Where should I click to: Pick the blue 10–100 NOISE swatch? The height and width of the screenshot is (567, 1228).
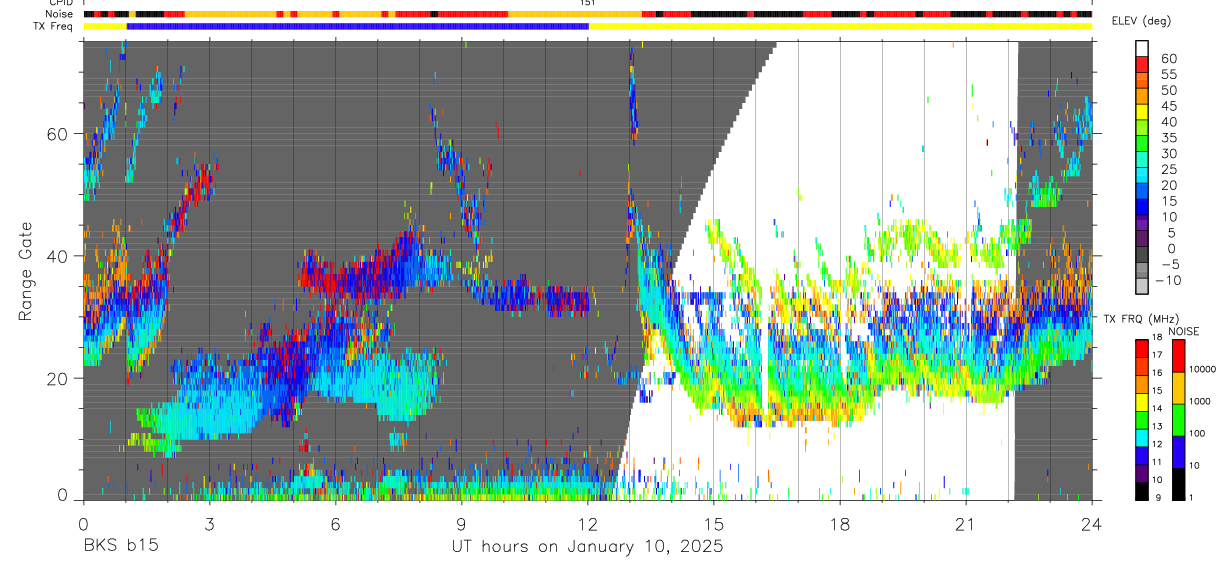pyautogui.click(x=1177, y=451)
